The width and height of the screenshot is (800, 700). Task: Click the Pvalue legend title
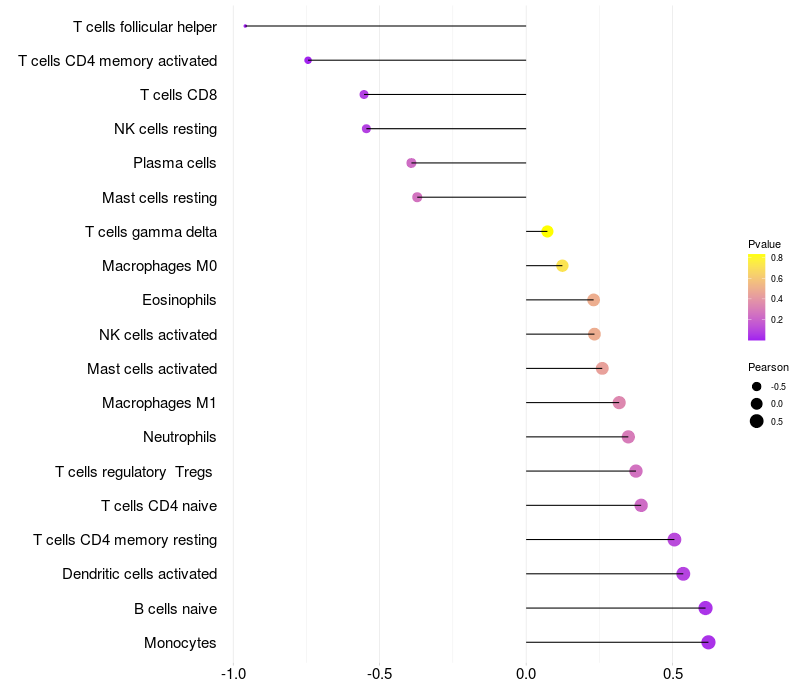pyautogui.click(x=764, y=244)
